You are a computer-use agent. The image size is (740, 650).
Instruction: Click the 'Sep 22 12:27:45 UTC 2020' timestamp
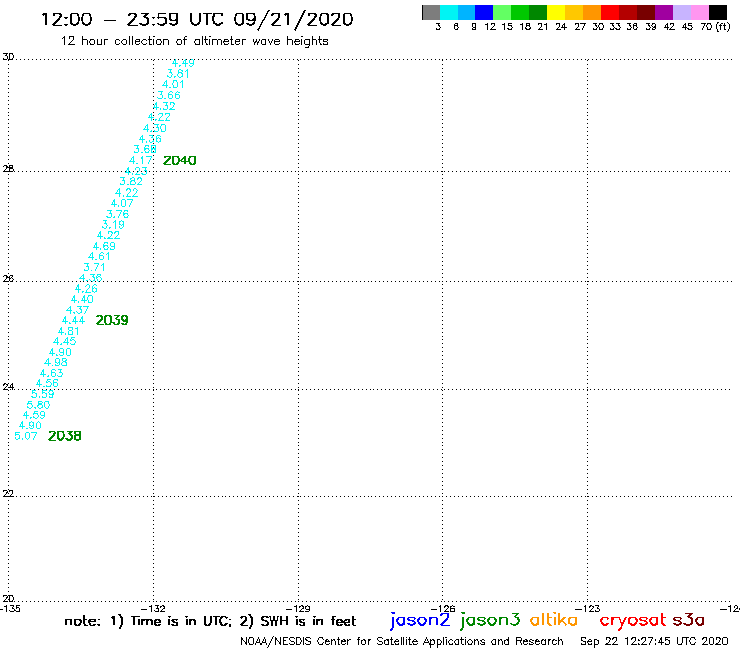point(654,641)
